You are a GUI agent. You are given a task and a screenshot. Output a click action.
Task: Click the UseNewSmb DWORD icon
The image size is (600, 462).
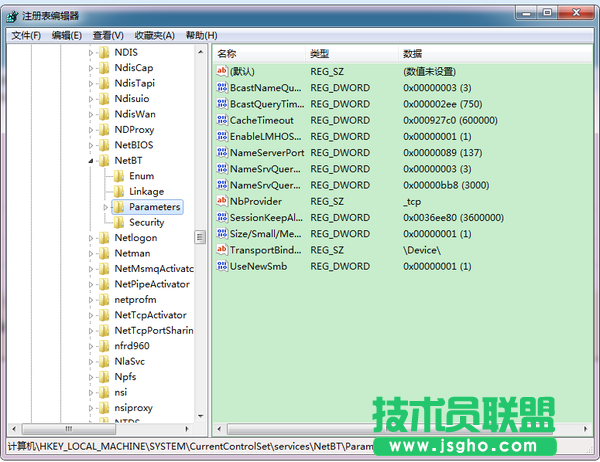pyautogui.click(x=222, y=266)
